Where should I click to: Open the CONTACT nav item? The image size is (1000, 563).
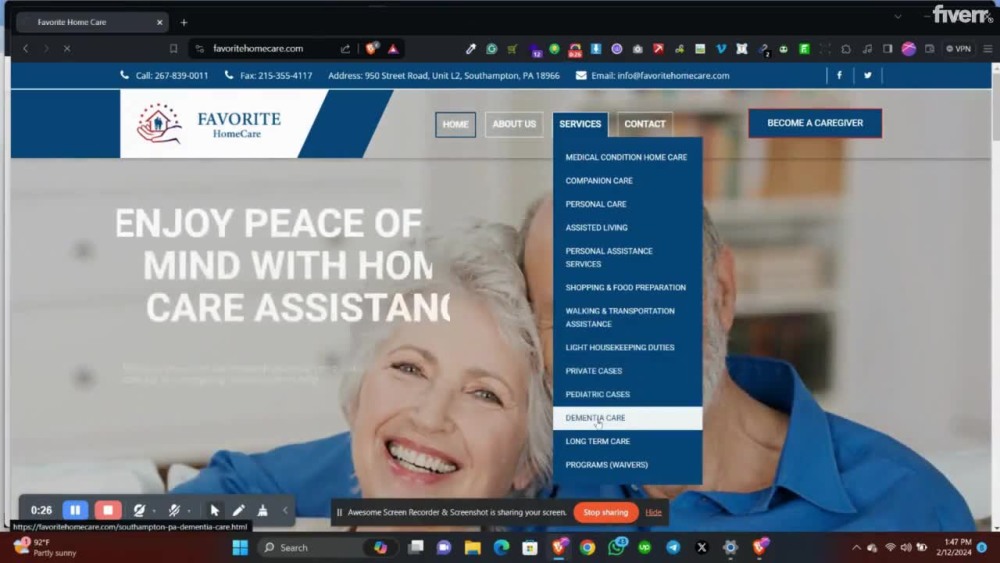pyautogui.click(x=645, y=124)
